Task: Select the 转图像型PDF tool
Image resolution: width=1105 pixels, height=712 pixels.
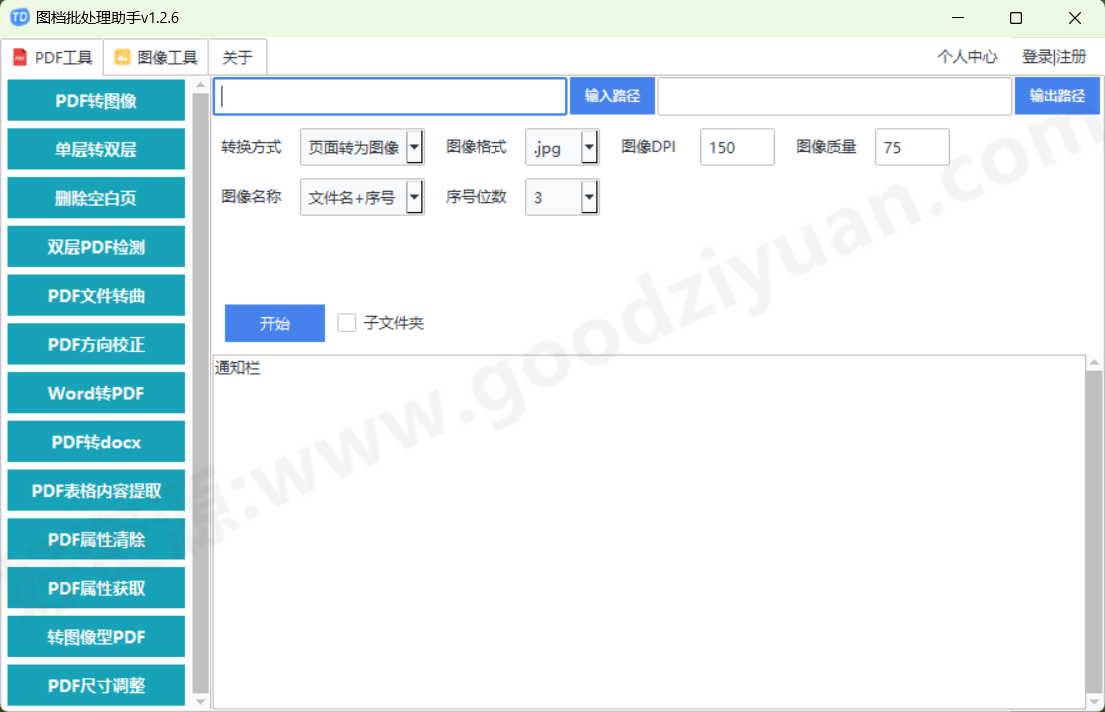Action: [95, 636]
